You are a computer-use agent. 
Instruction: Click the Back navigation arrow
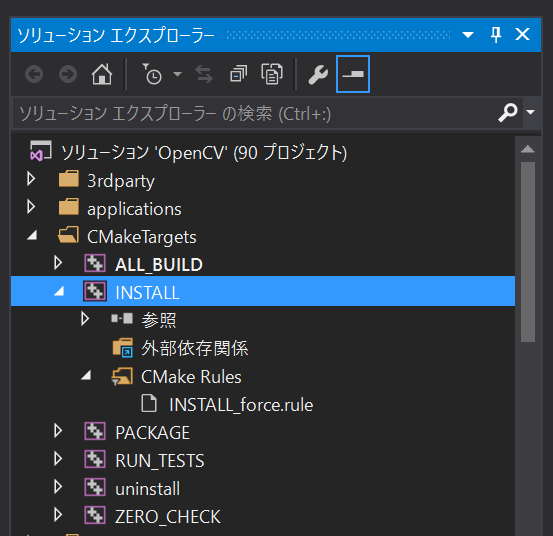pos(34,74)
